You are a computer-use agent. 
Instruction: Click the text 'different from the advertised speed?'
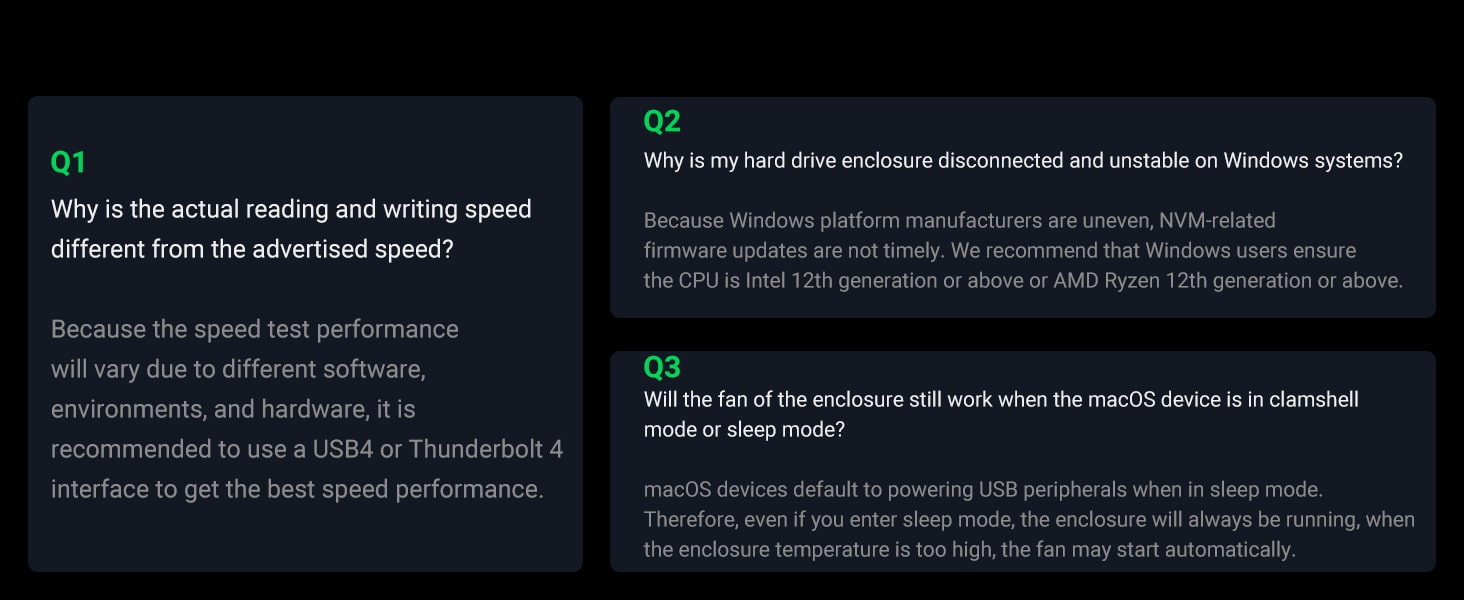coord(252,249)
